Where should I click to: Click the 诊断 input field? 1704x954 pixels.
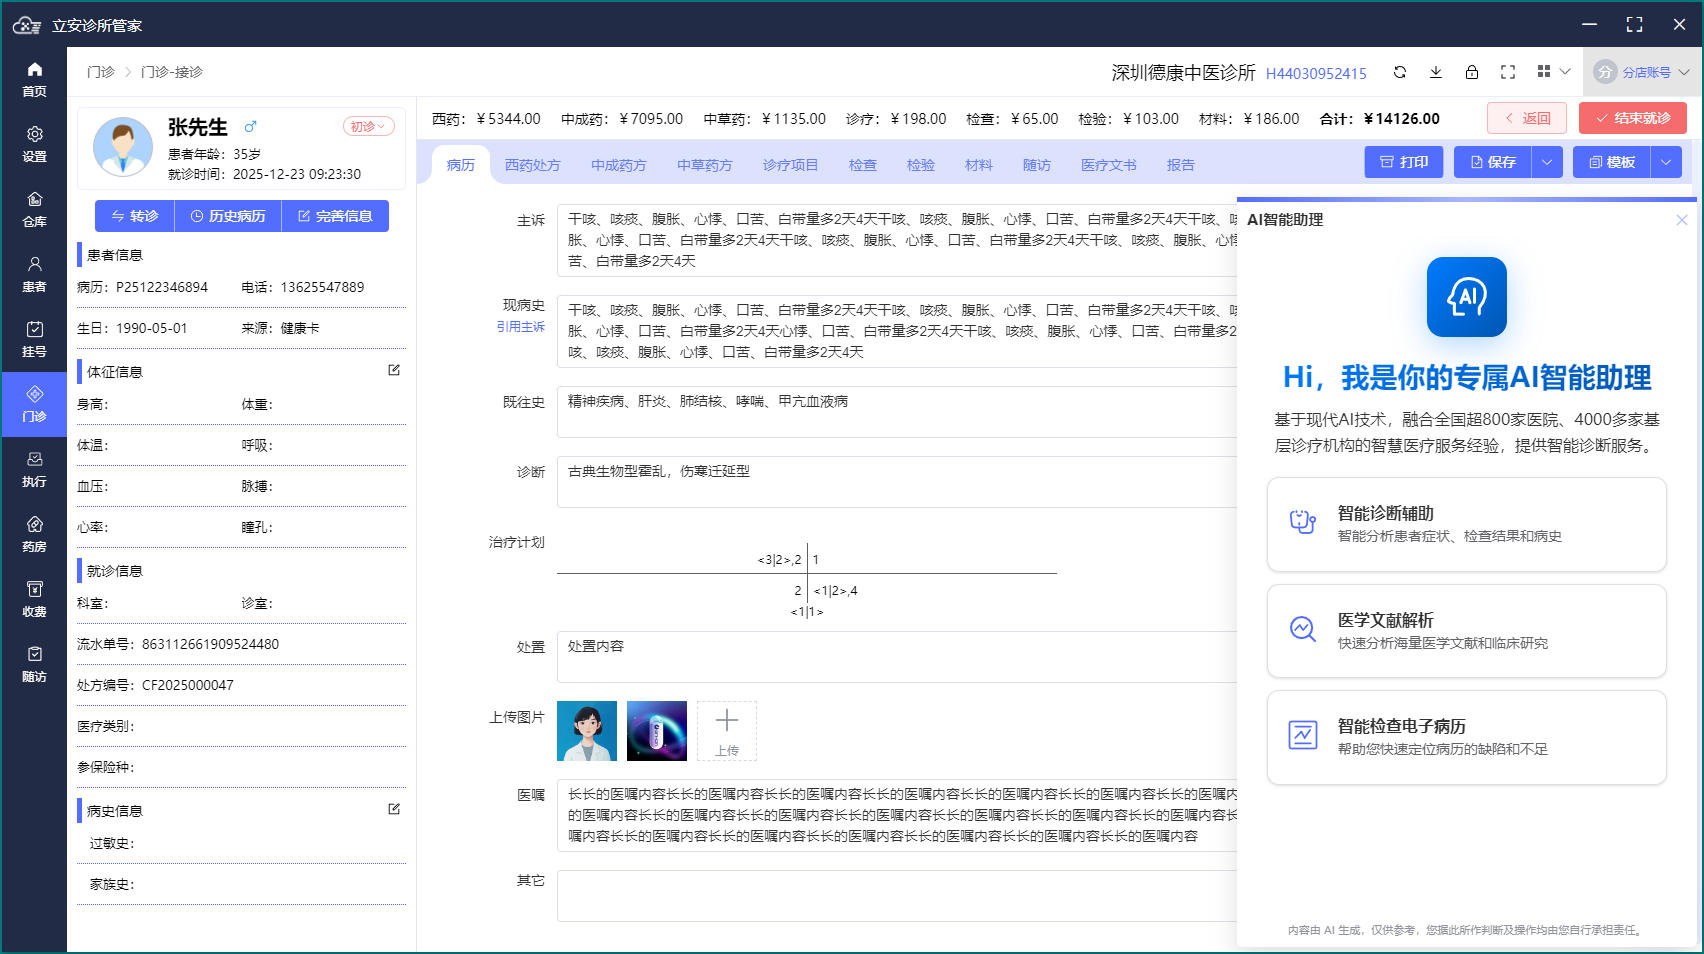(897, 482)
